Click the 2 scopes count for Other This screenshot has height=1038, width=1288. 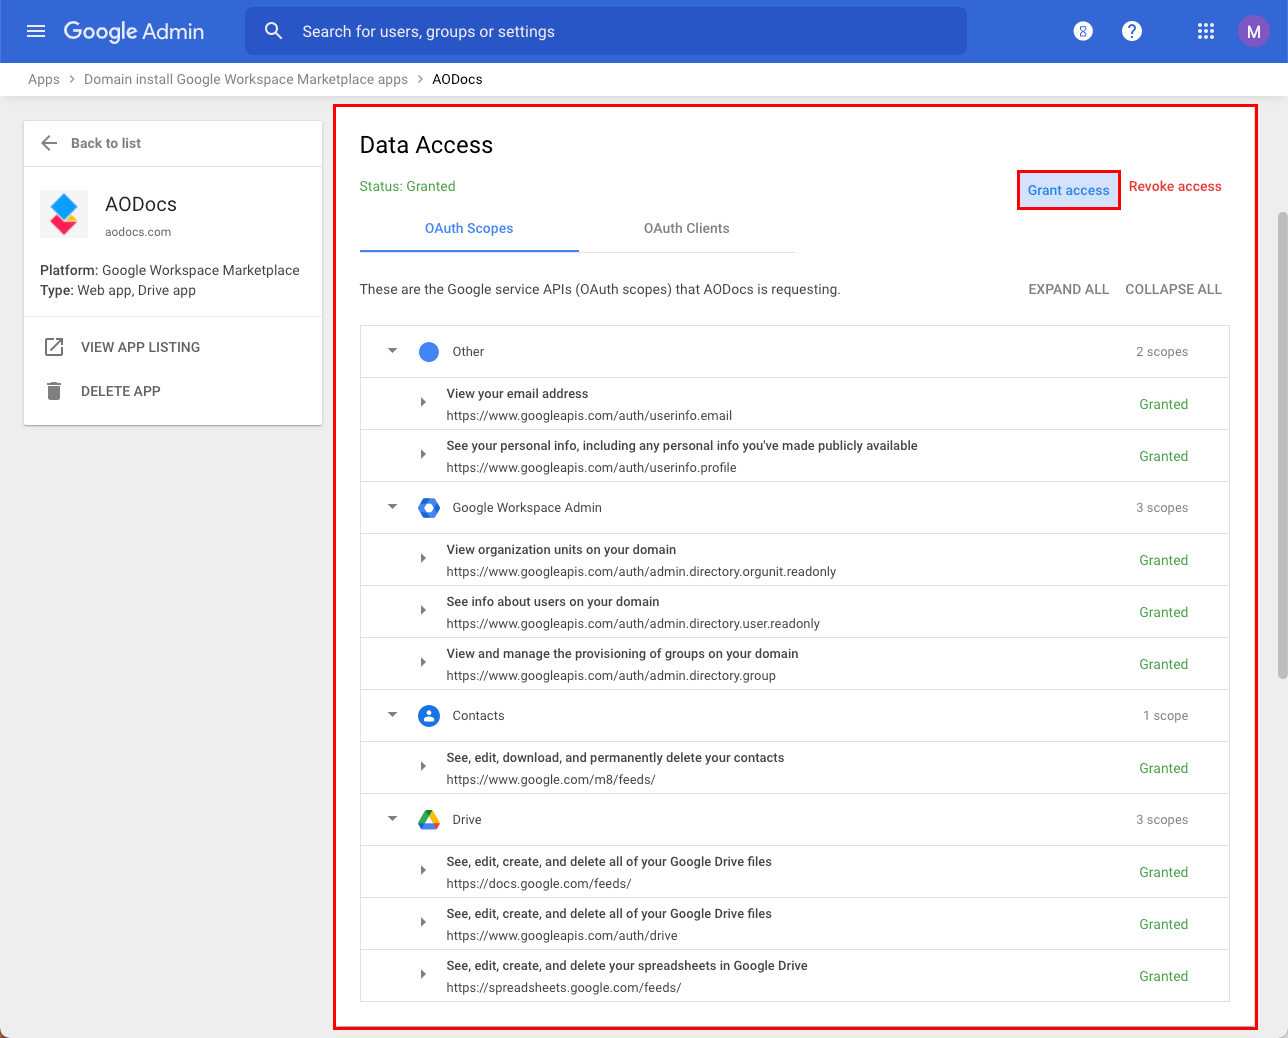click(1162, 352)
